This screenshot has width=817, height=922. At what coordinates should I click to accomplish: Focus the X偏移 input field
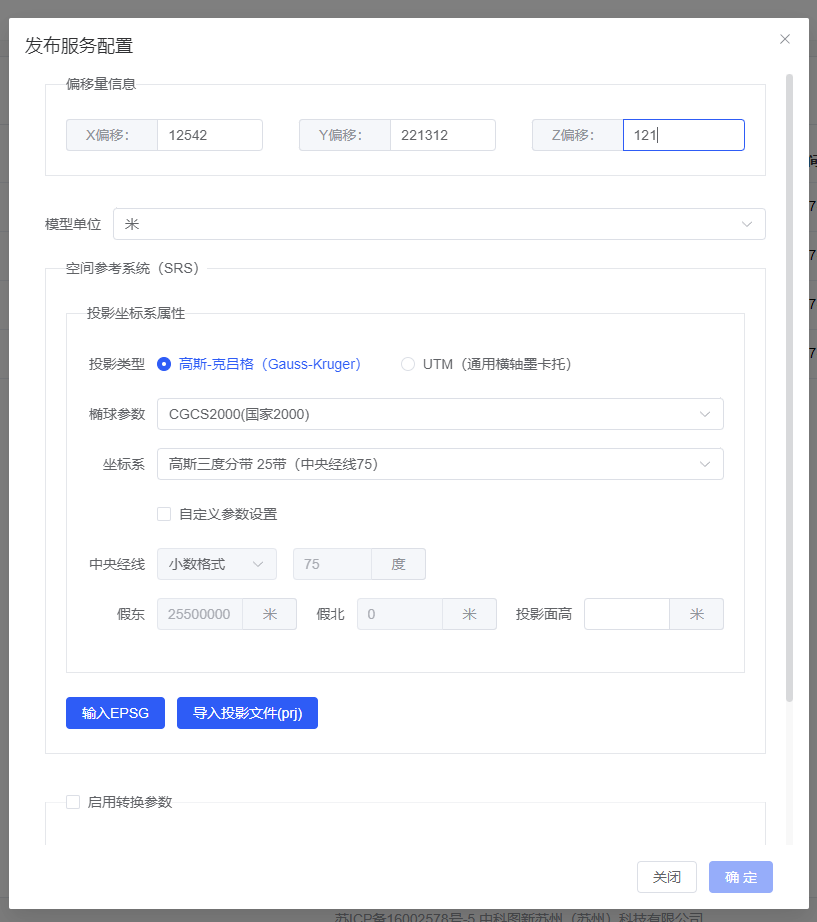(209, 135)
